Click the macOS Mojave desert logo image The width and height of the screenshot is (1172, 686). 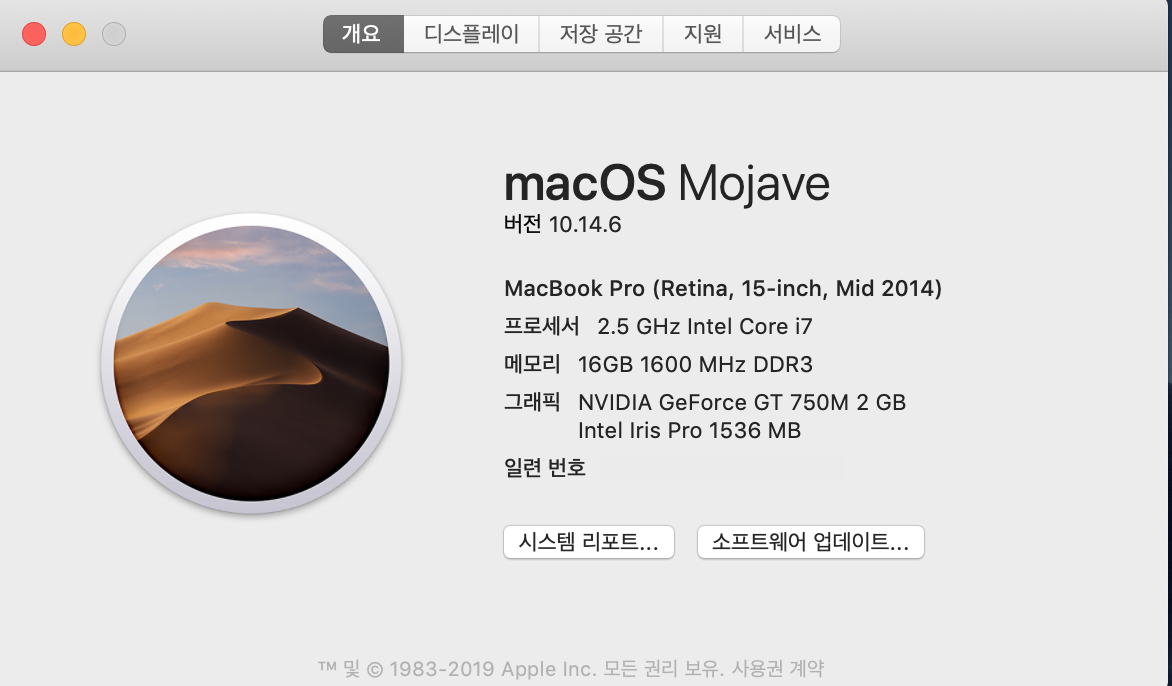[x=251, y=363]
